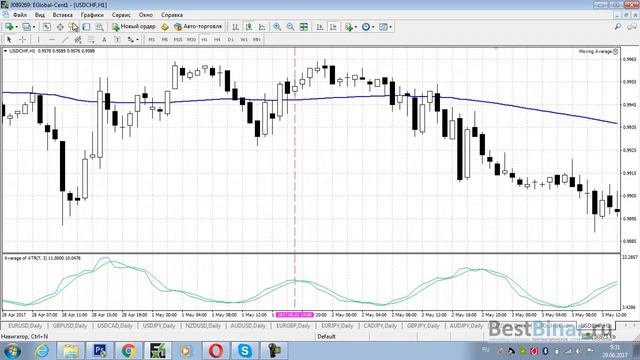Select the Equidistant Channel tool
640x360 pixels.
pos(78,40)
